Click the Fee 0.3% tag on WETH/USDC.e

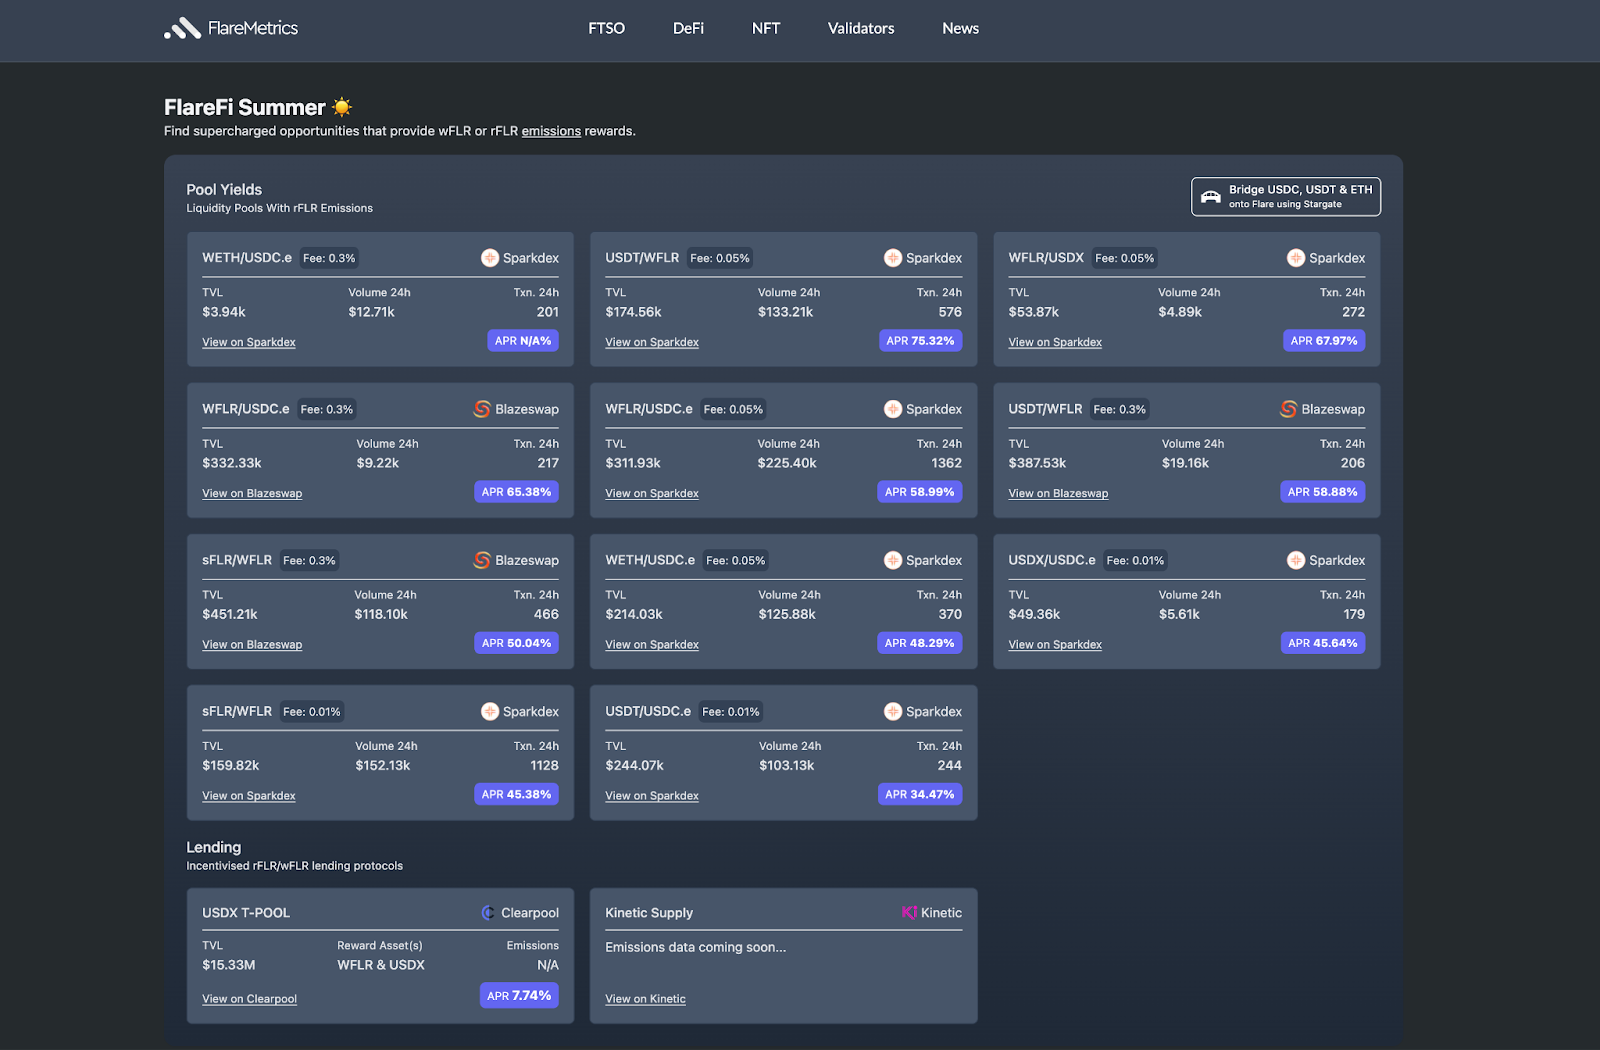[329, 257]
